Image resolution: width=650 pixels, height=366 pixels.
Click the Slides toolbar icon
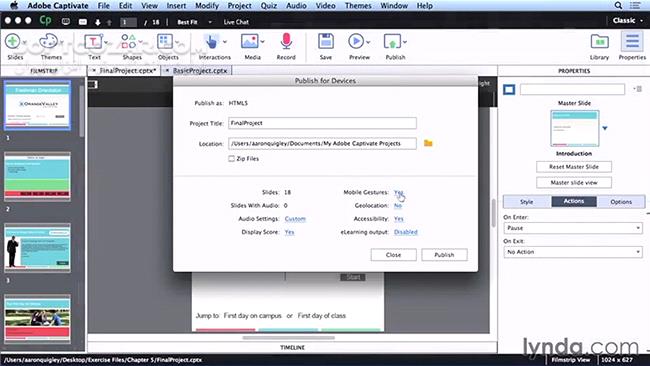coord(13,41)
